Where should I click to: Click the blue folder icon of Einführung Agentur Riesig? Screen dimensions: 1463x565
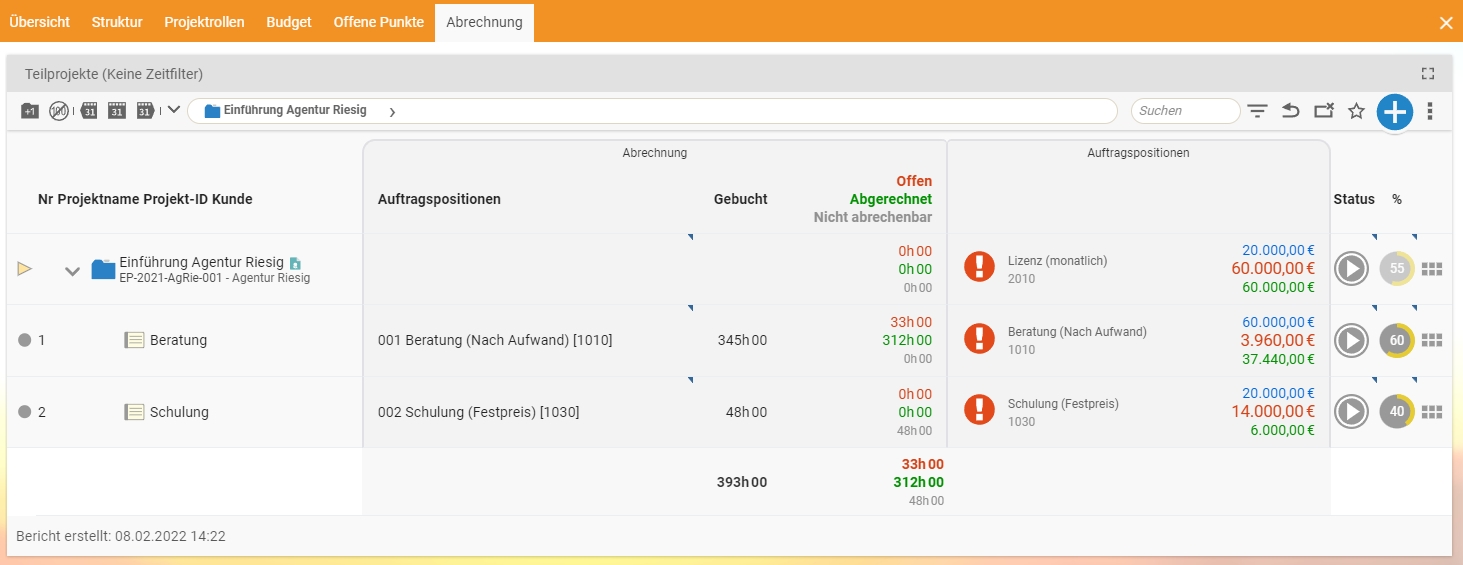click(x=103, y=269)
